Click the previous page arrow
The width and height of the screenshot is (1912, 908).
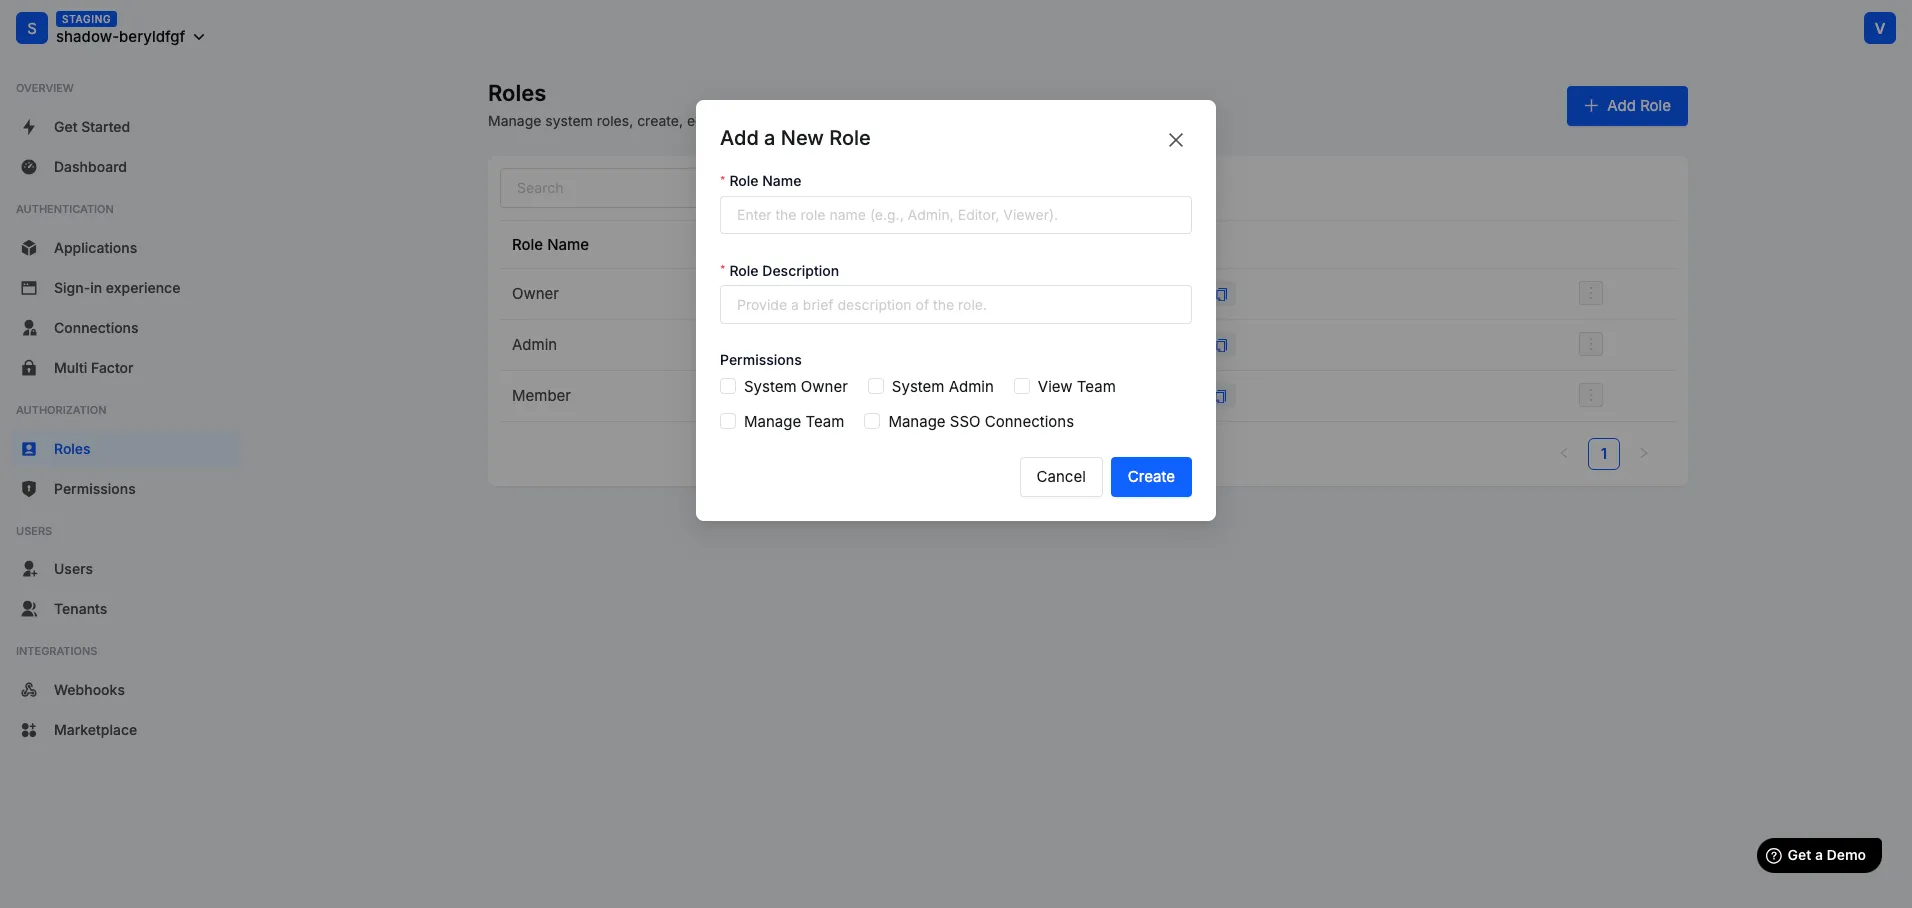(1563, 454)
